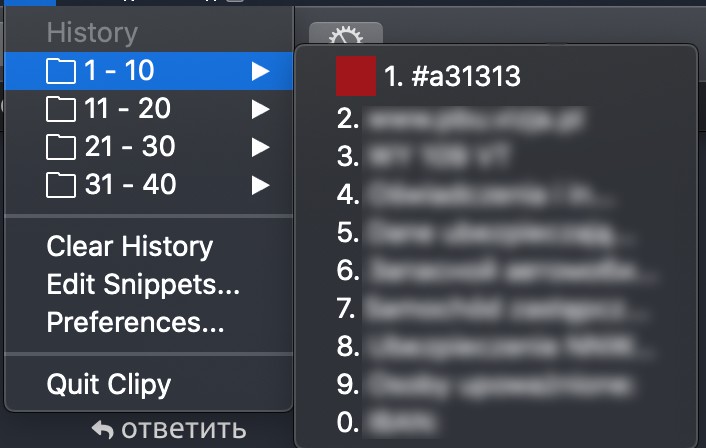Screen dimensions: 706x448
Task: Click the gear icon button at top
Action: [x=346, y=34]
